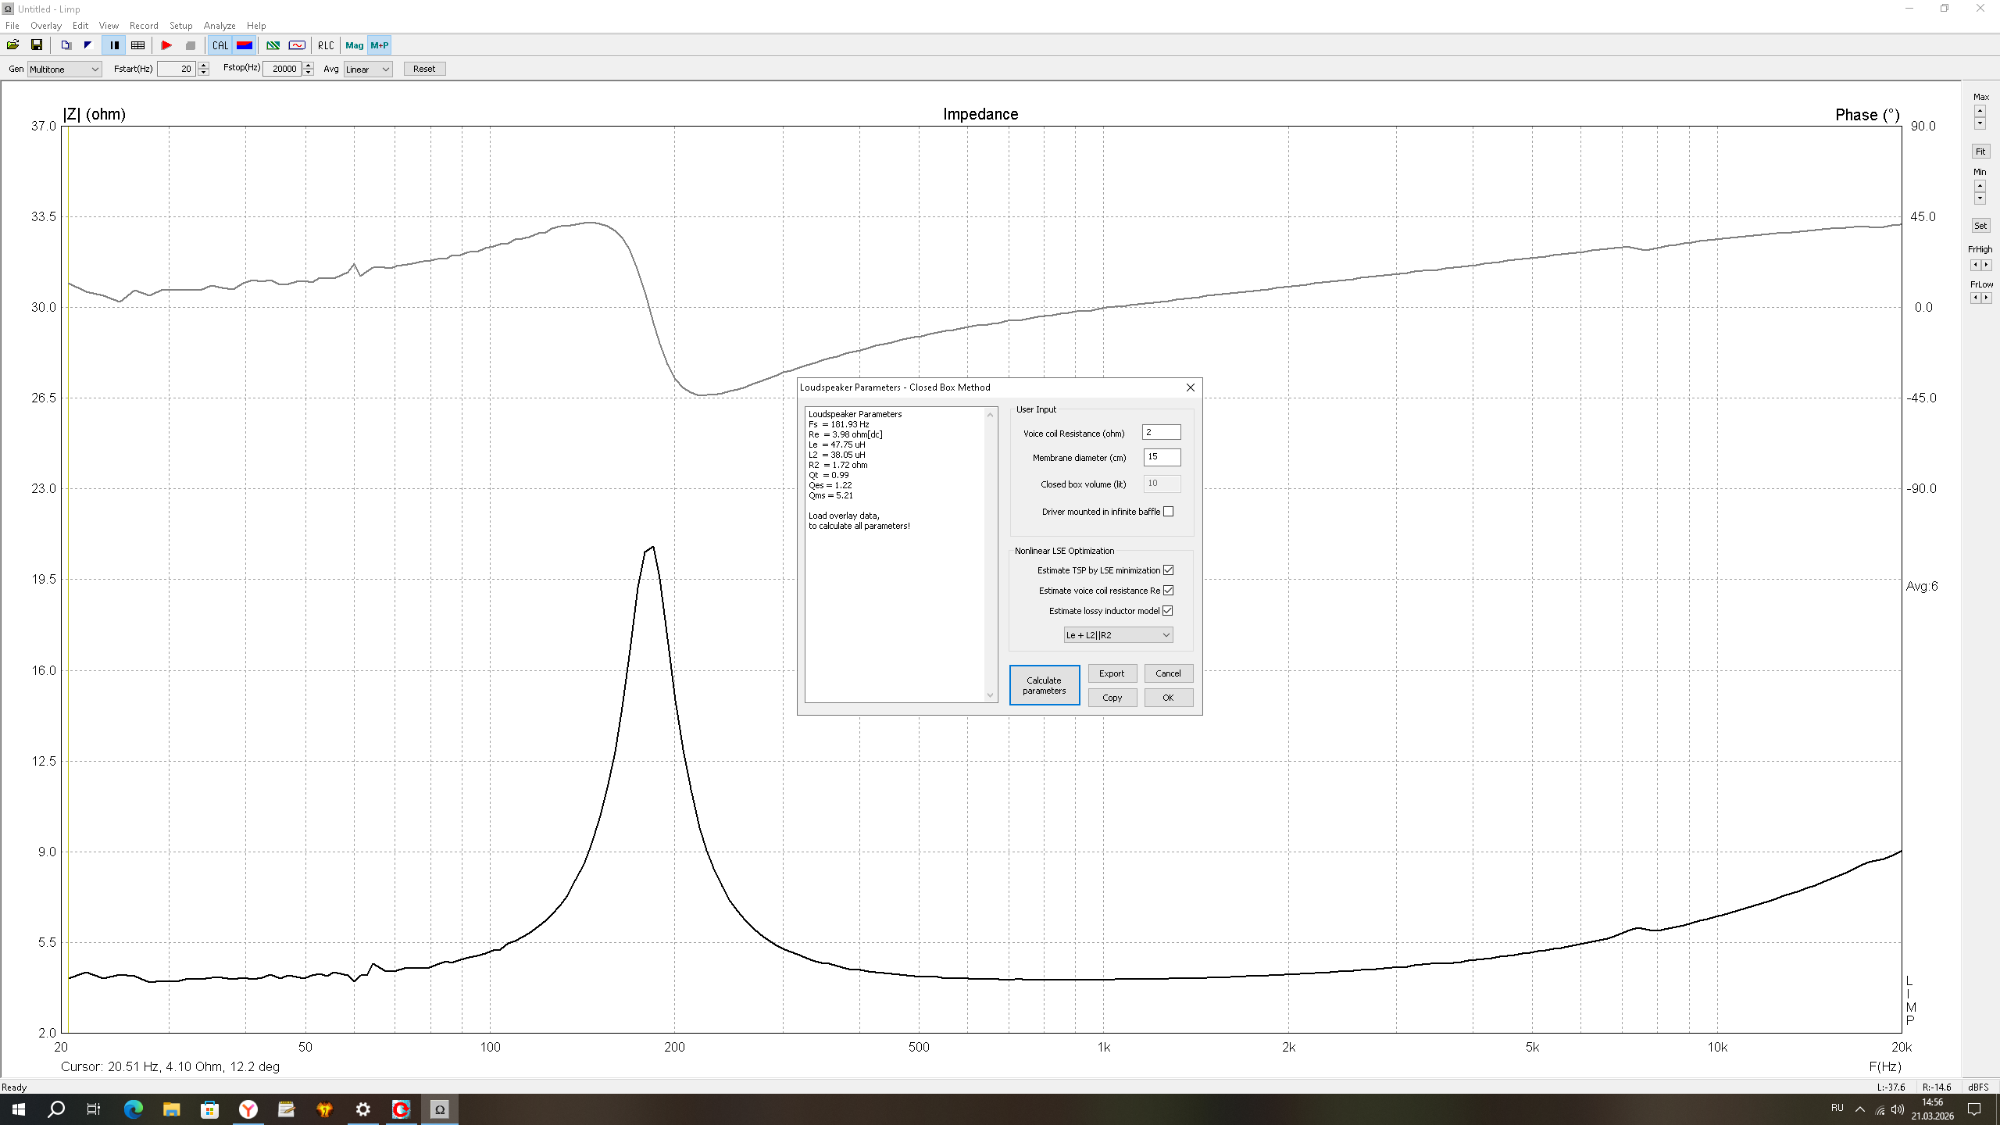The image size is (2000, 1125).
Task: Switch to Mag magnitude-only view
Action: click(x=354, y=45)
